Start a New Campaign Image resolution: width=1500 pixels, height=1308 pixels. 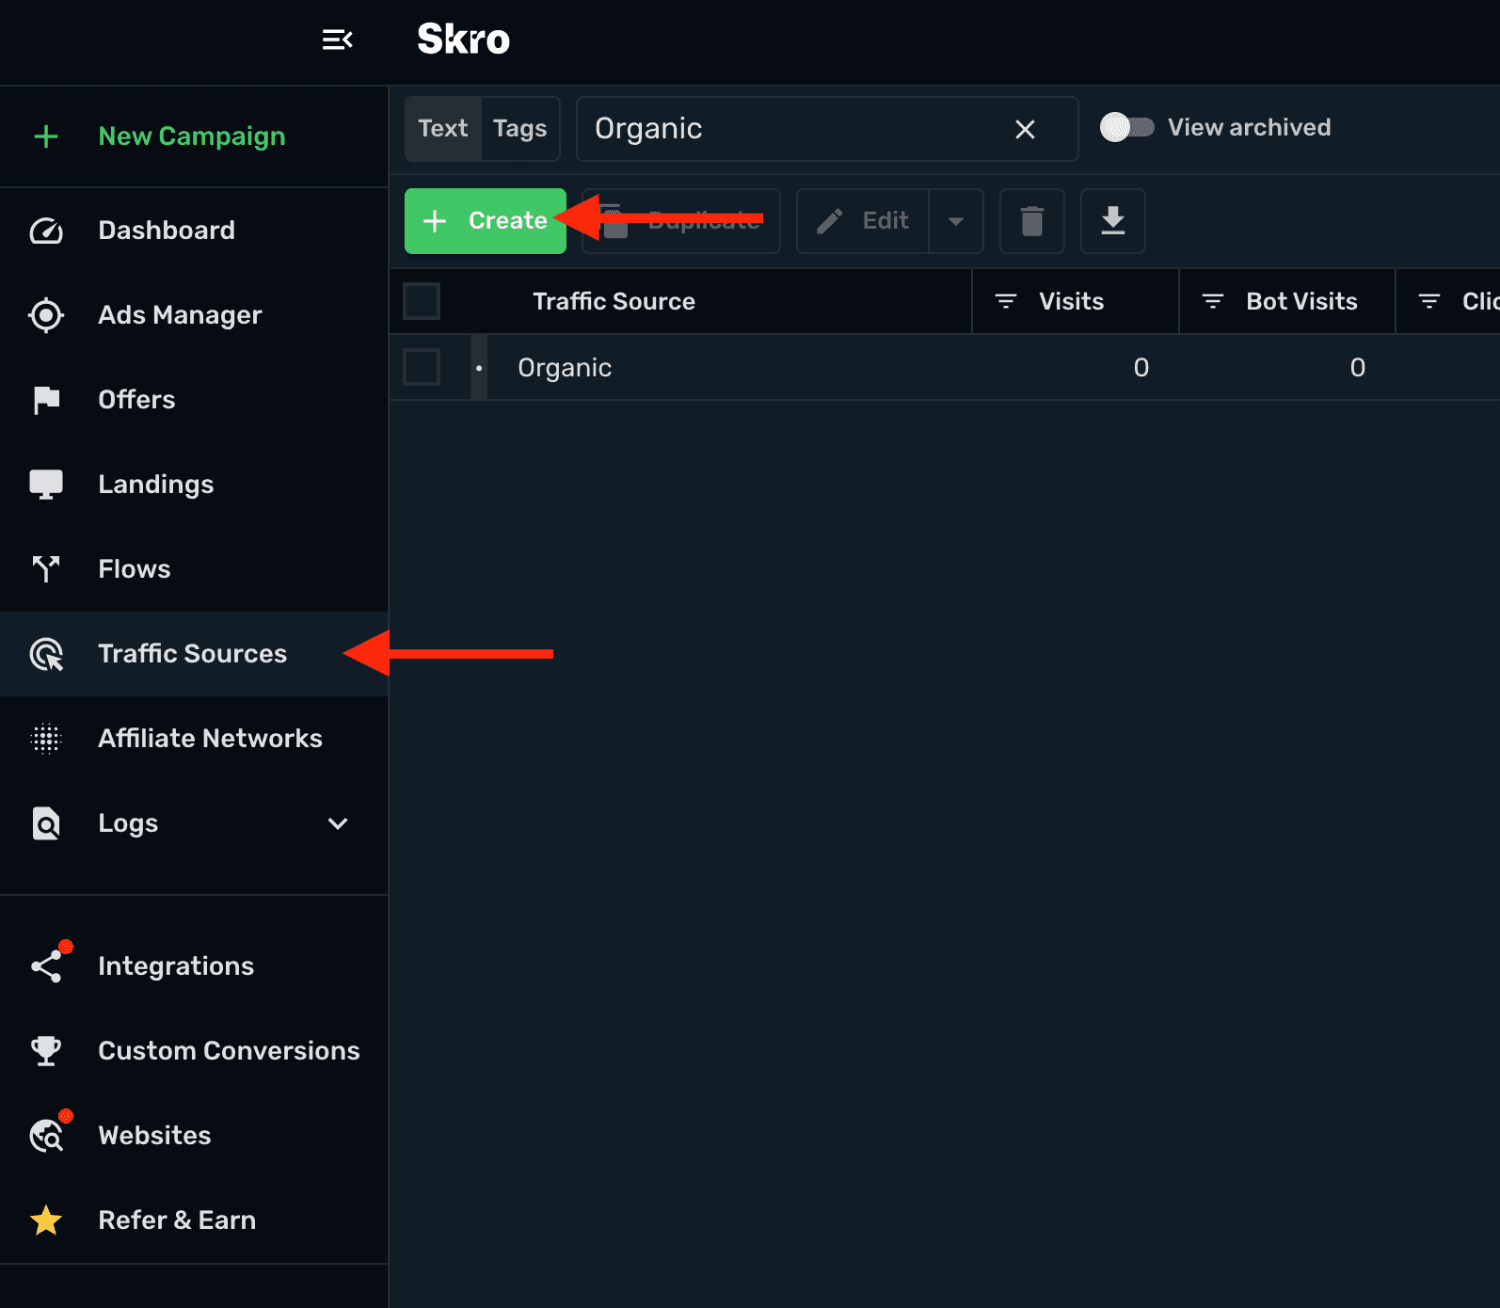click(x=194, y=137)
